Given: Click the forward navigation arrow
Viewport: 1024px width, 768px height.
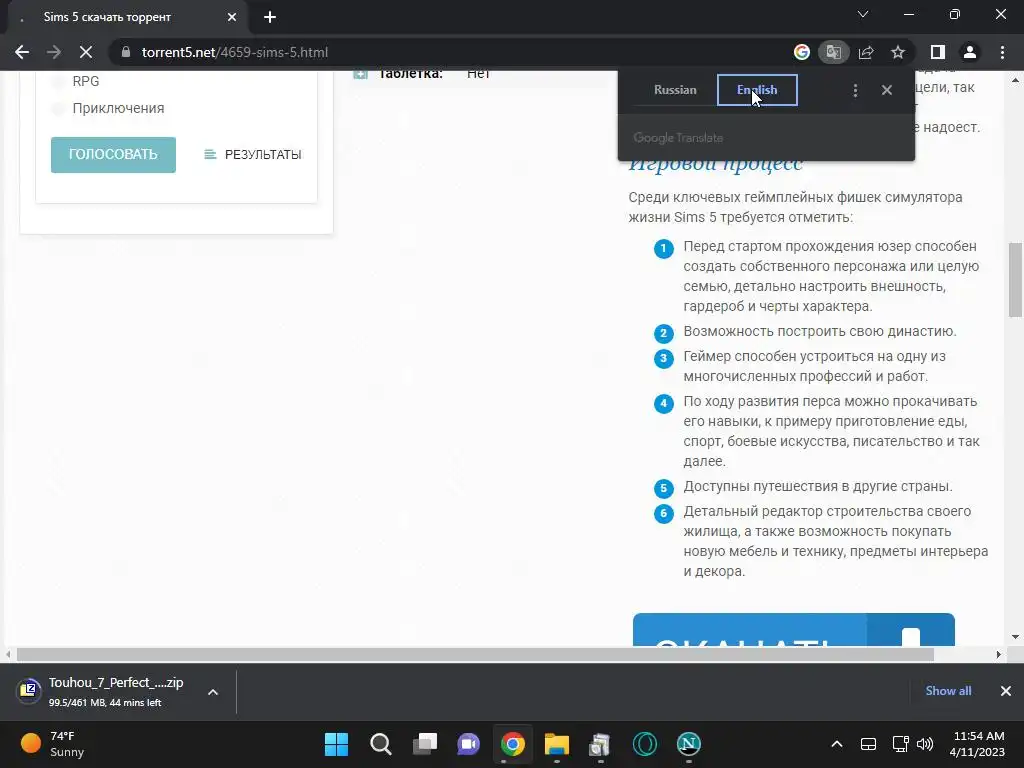Looking at the screenshot, I should [x=54, y=52].
